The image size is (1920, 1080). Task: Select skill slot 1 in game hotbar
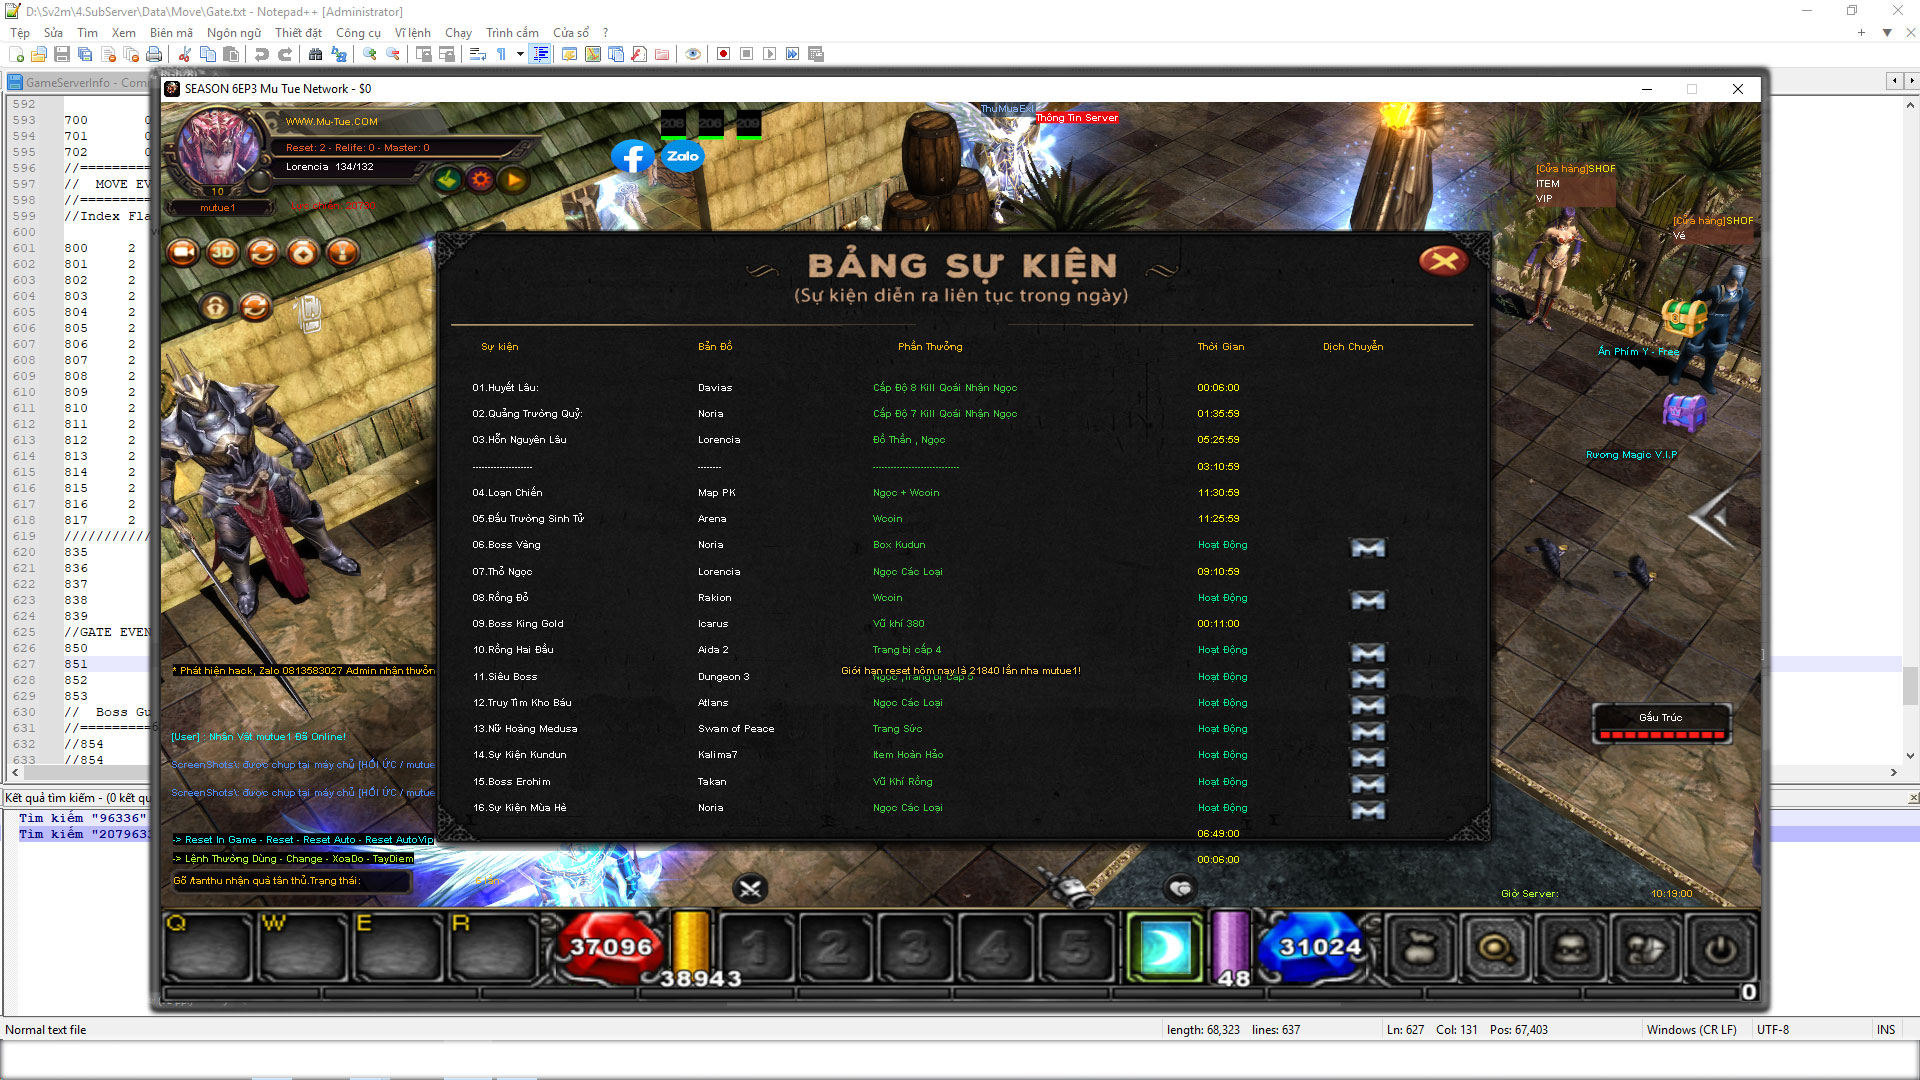756,948
